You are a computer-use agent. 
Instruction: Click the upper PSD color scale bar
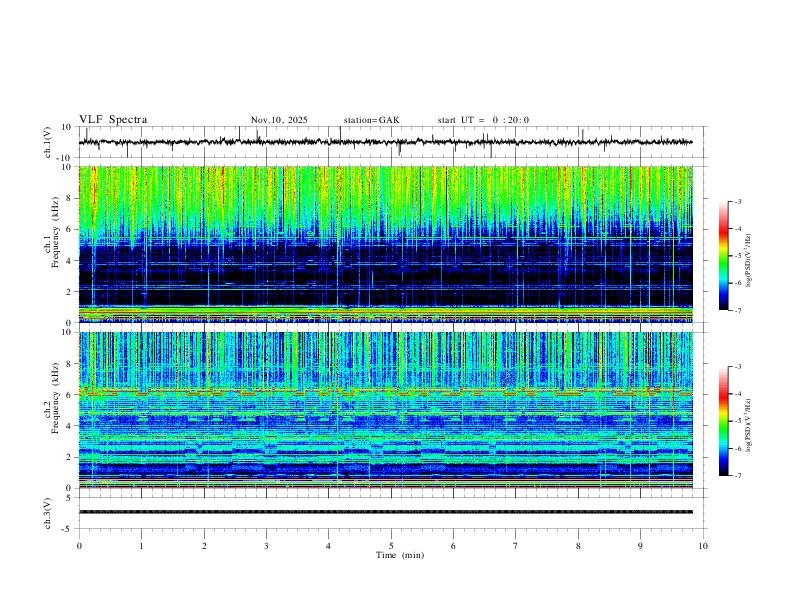coord(723,256)
